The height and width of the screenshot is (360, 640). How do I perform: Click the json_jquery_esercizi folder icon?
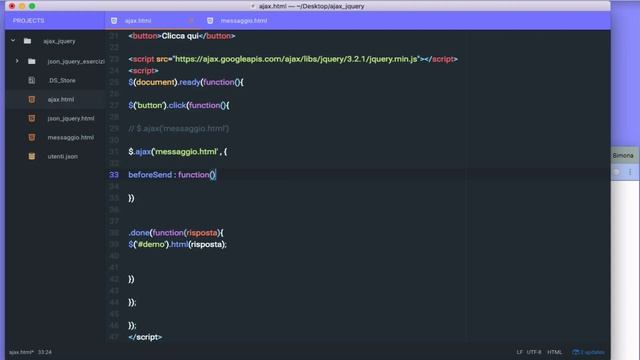31,61
